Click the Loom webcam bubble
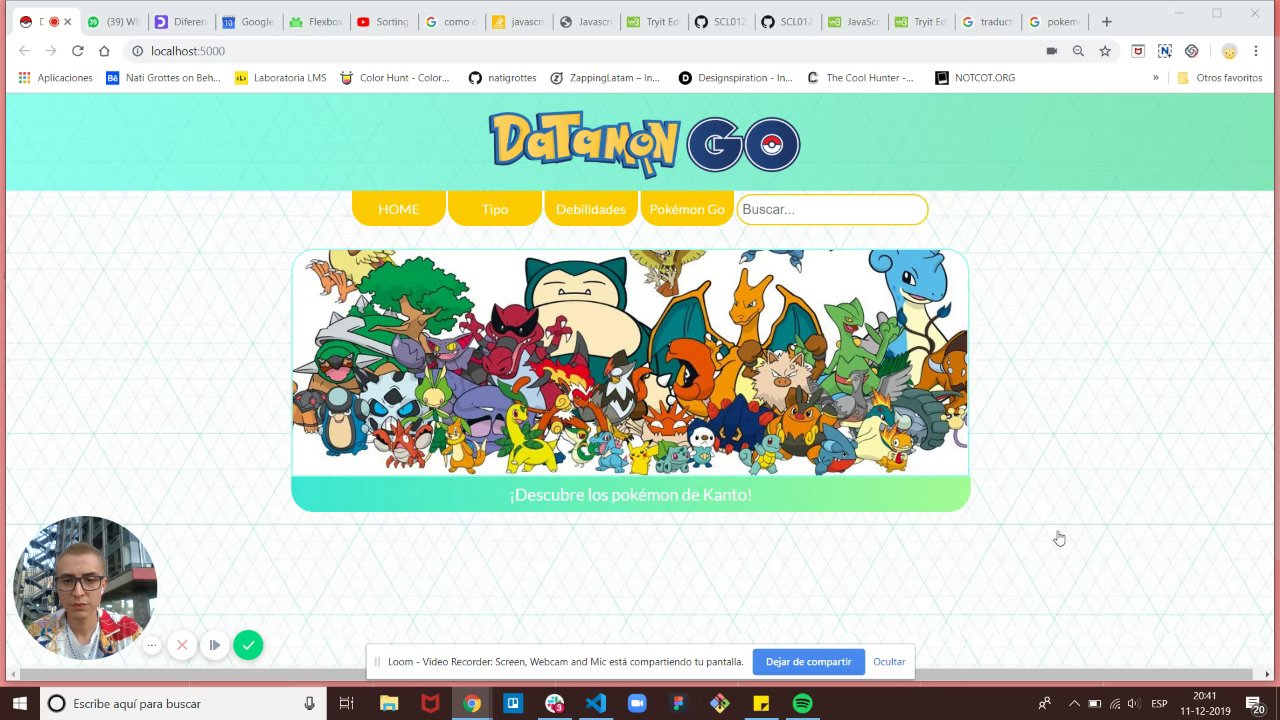Screen dimensions: 1280x720 [84, 588]
